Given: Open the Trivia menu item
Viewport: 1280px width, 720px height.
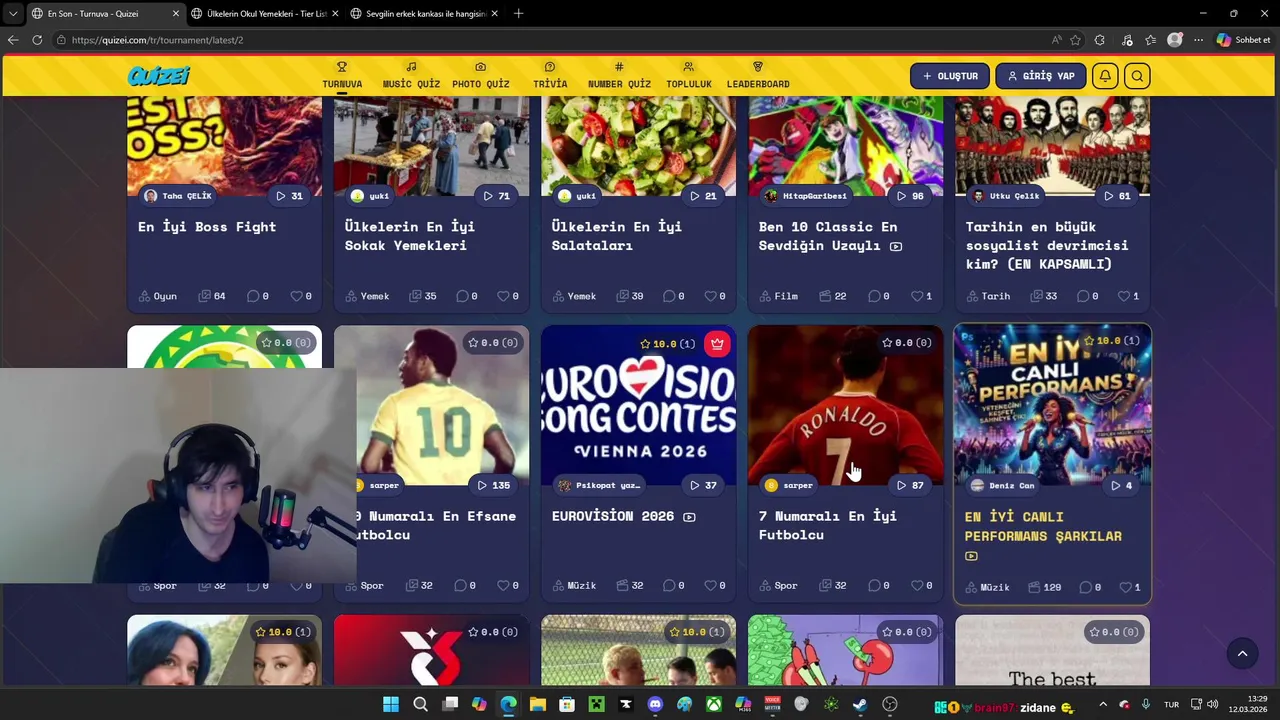Looking at the screenshot, I should point(550,76).
